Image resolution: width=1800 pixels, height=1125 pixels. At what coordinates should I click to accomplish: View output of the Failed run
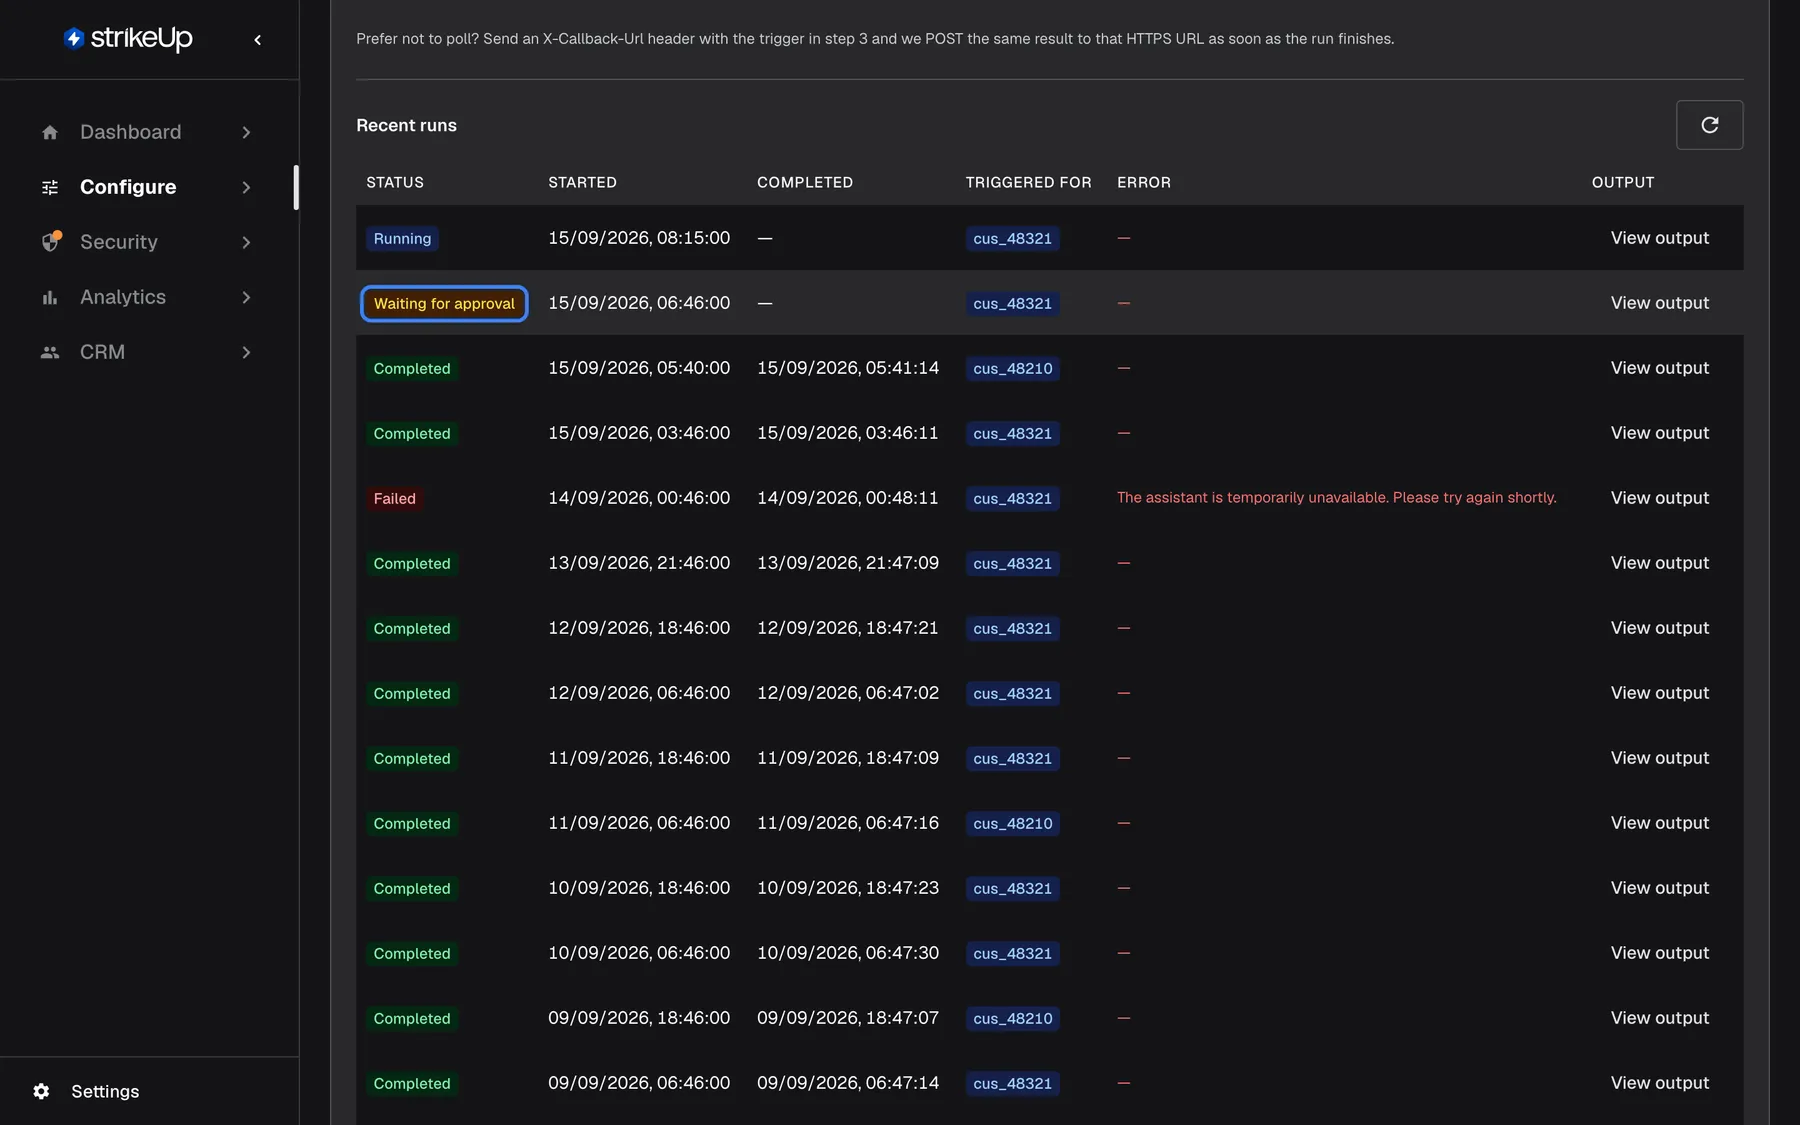point(1659,498)
